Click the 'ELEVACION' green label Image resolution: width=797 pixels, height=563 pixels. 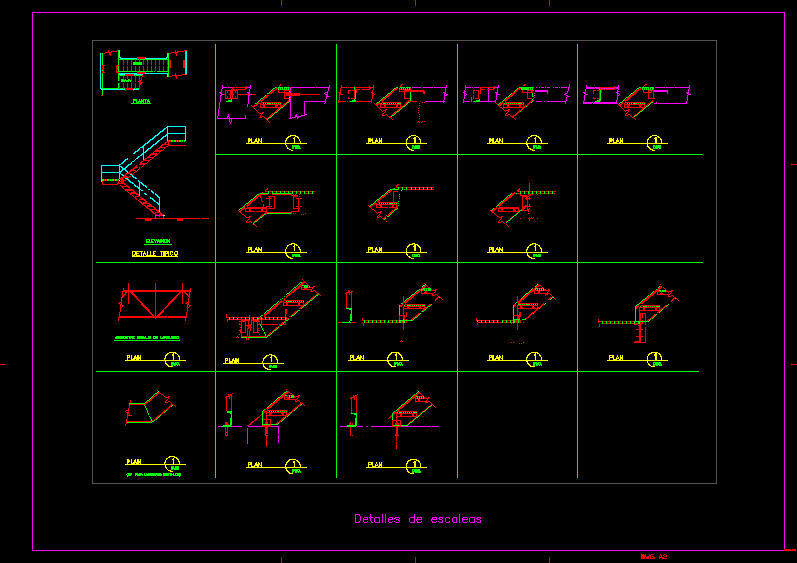(x=157, y=241)
